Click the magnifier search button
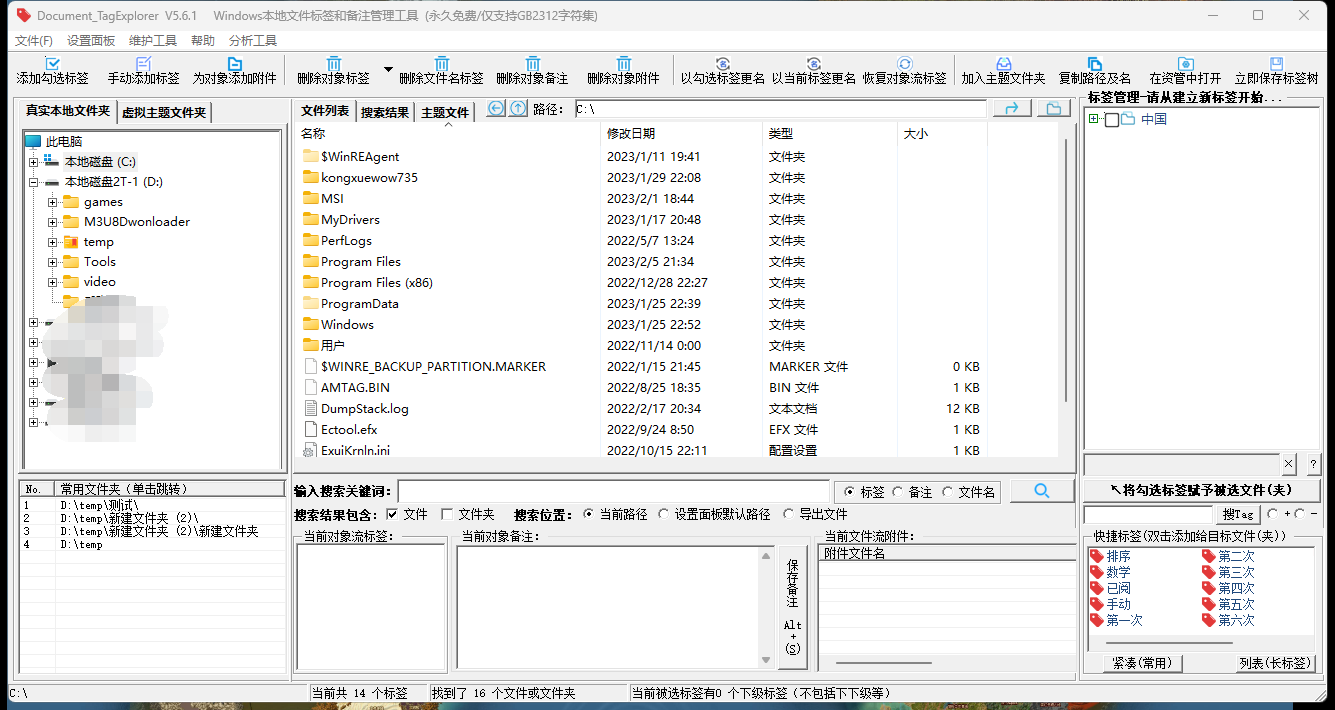The image size is (1335, 710). coord(1041,491)
